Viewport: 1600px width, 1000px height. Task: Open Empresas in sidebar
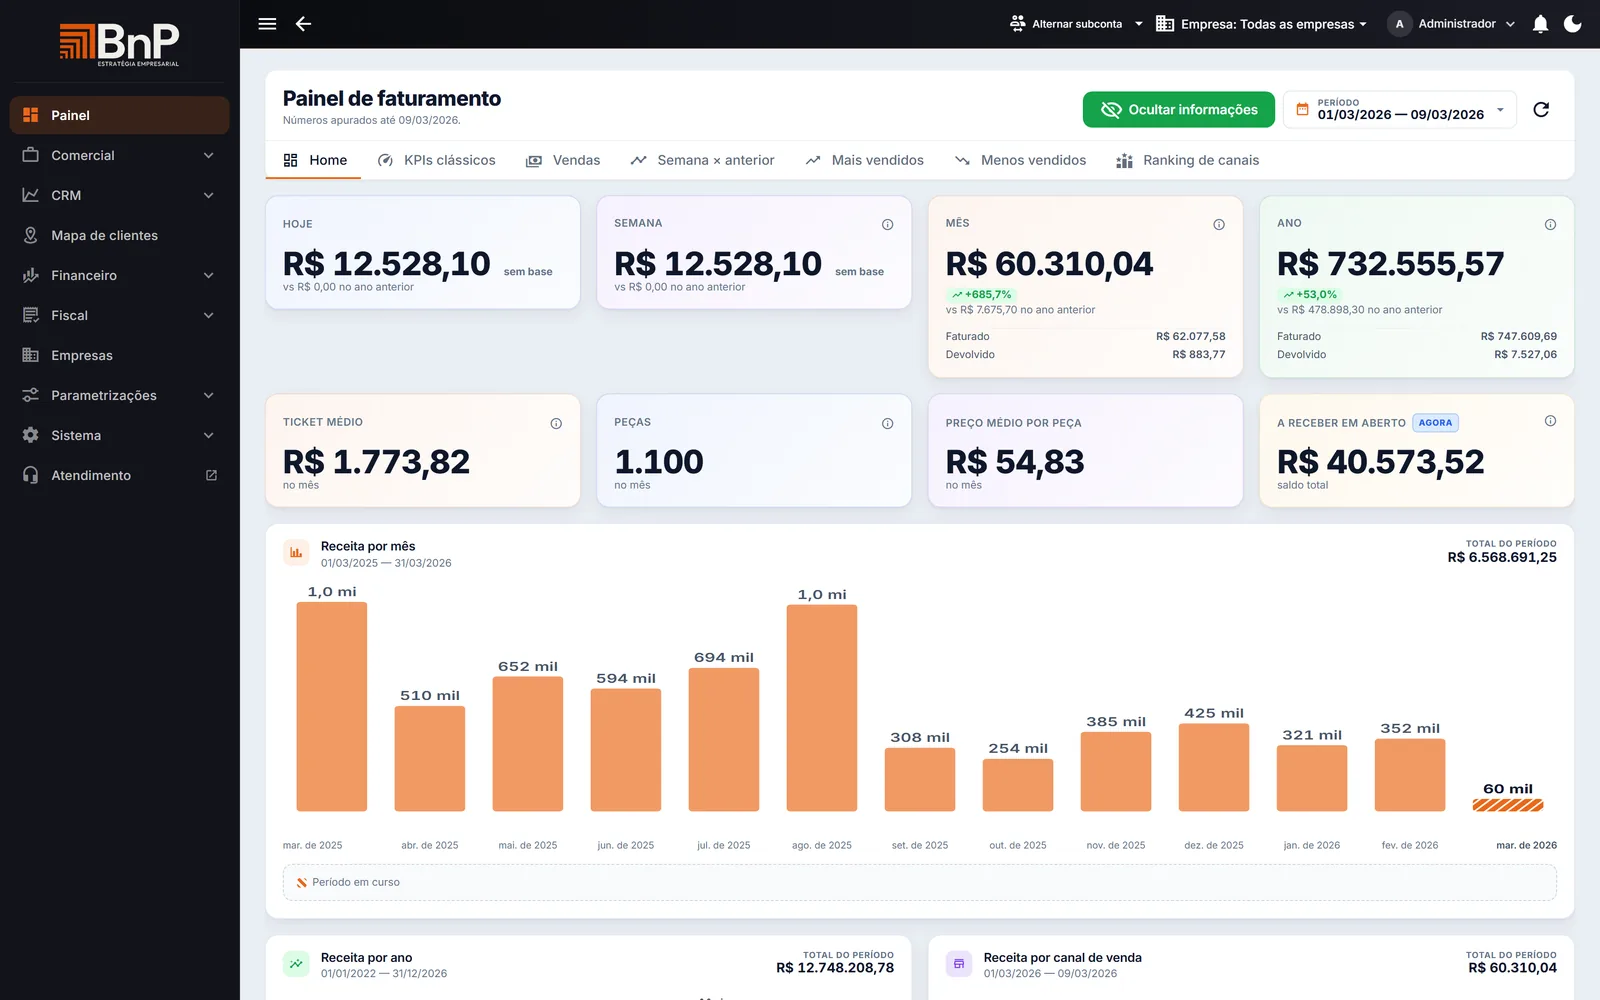pyautogui.click(x=120, y=355)
